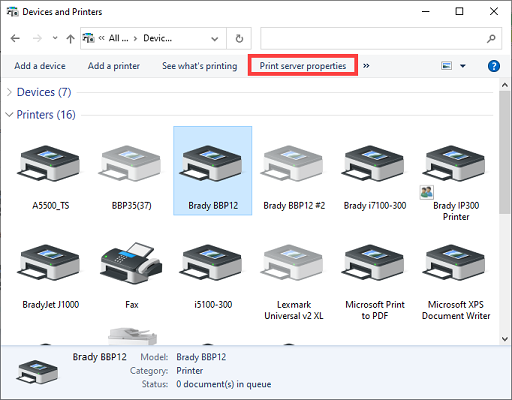Select the Brady i7100-300 printer icon

374,163
